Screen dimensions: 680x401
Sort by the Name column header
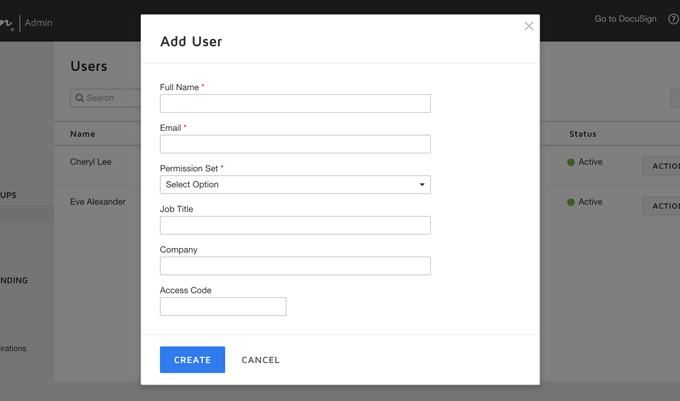pos(83,134)
